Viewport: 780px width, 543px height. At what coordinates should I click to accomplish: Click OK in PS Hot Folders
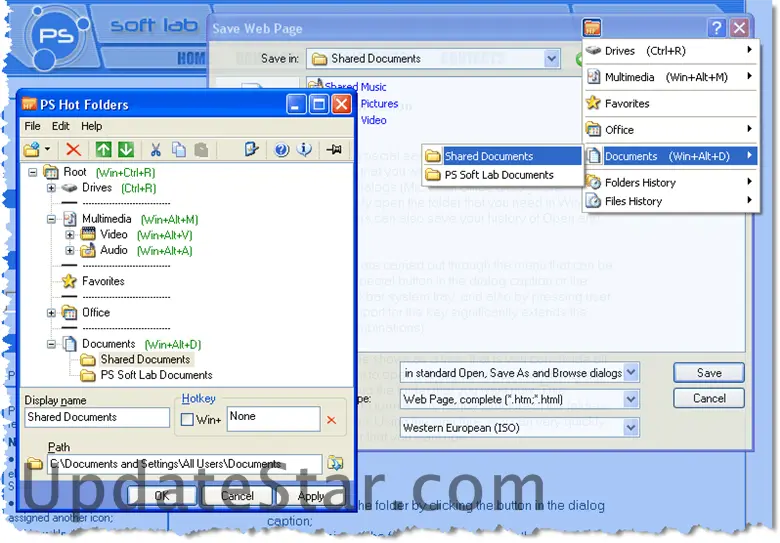pos(162,496)
